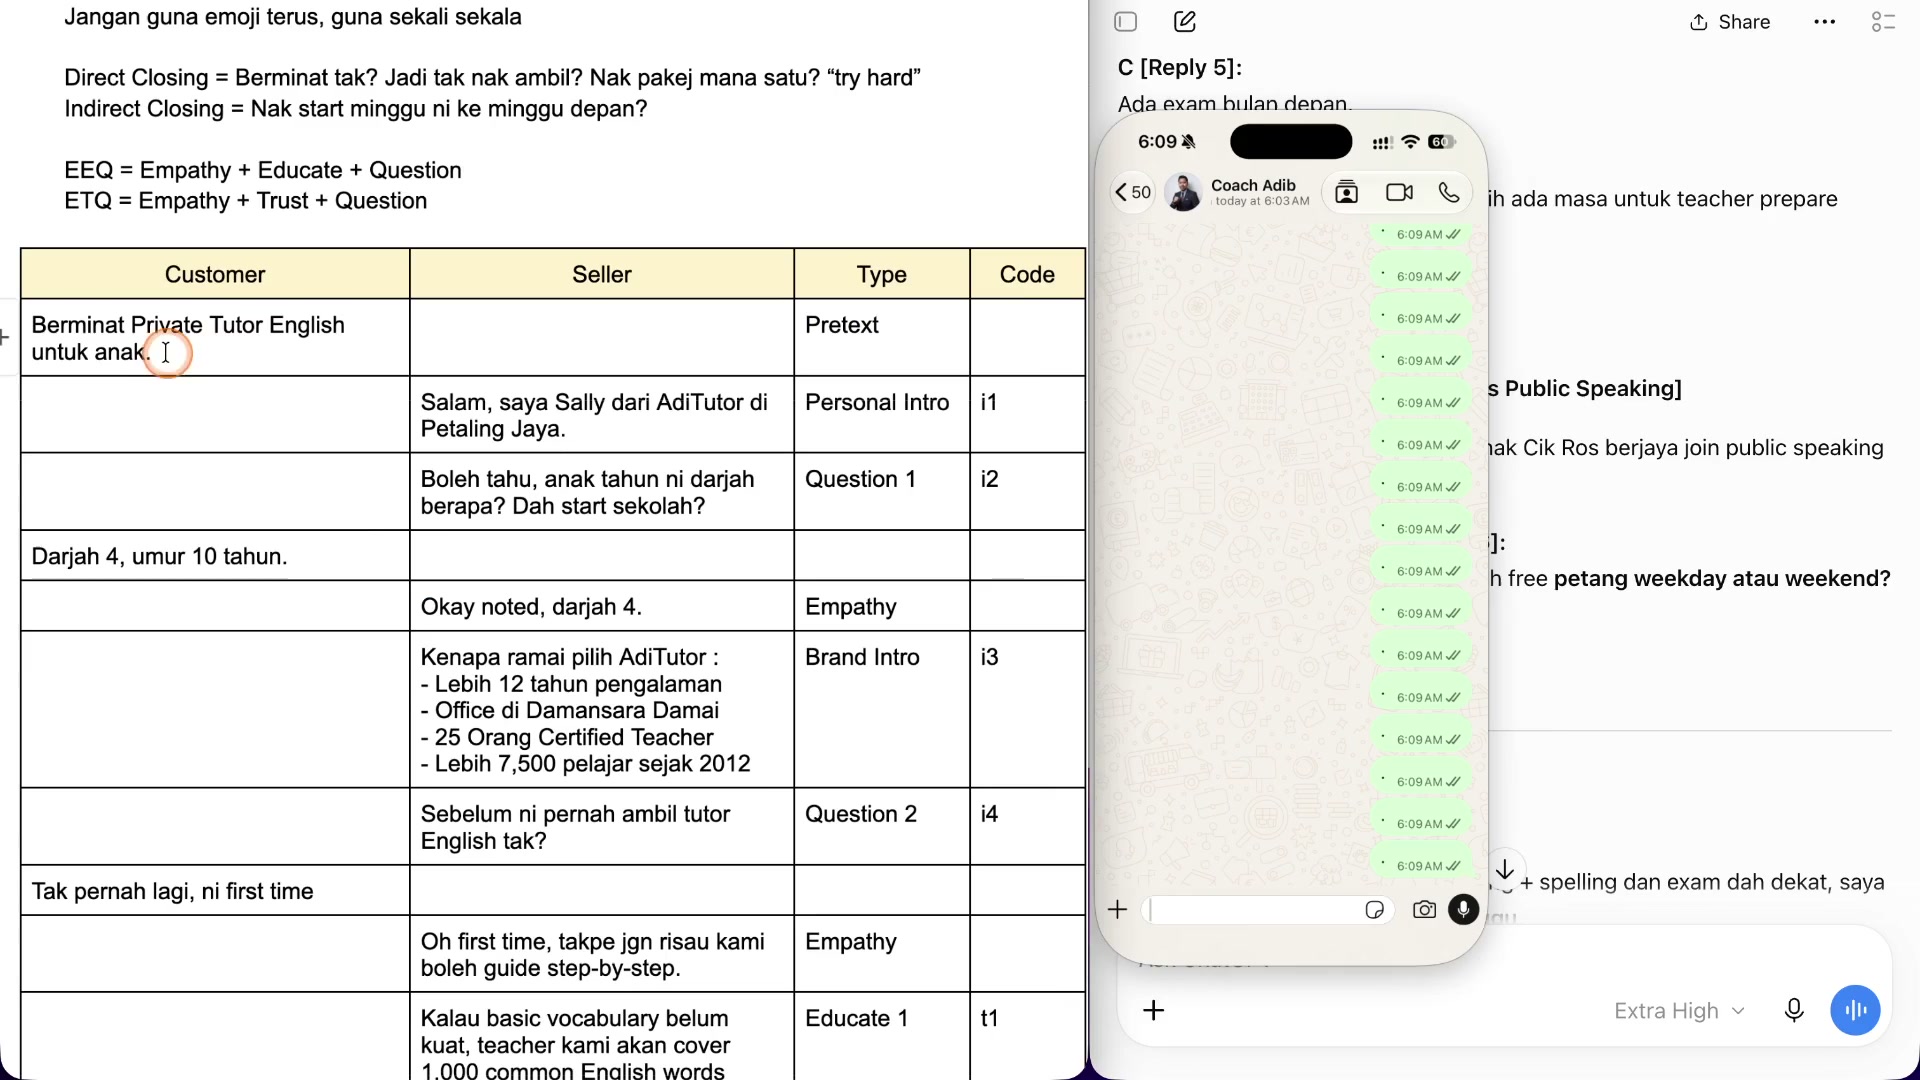This screenshot has height=1080, width=1920.
Task: Click the Type column header
Action: (882, 274)
